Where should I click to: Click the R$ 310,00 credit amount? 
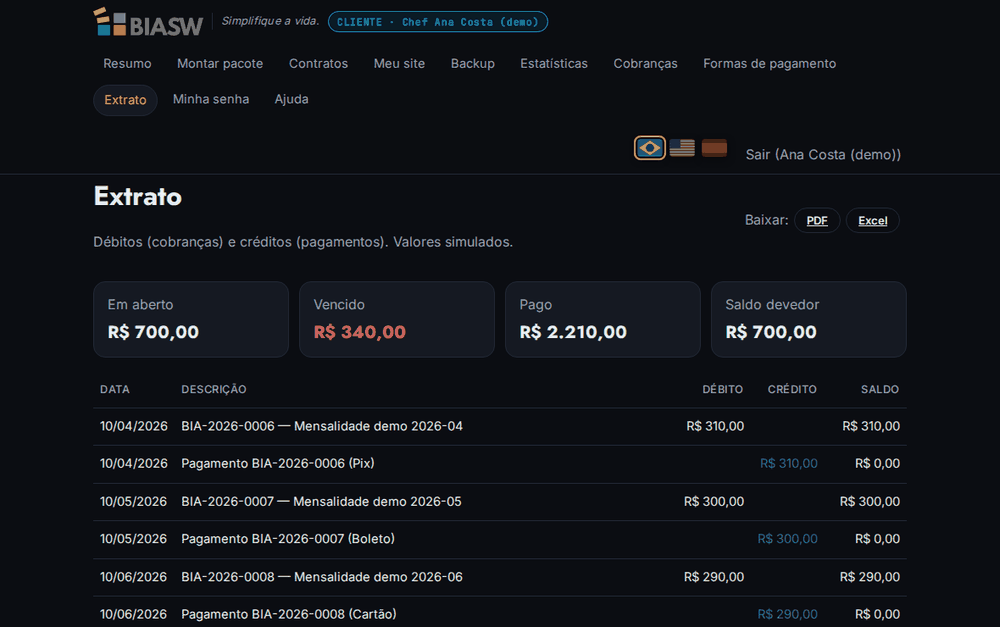pos(788,464)
